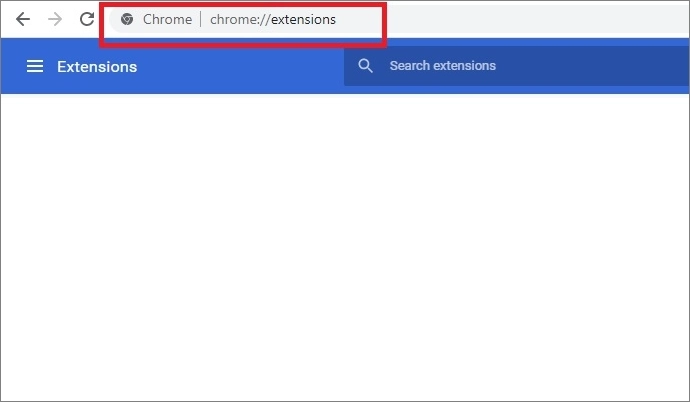This screenshot has height=402, width=690.
Task: Reload the extensions page
Action: pyautogui.click(x=87, y=19)
